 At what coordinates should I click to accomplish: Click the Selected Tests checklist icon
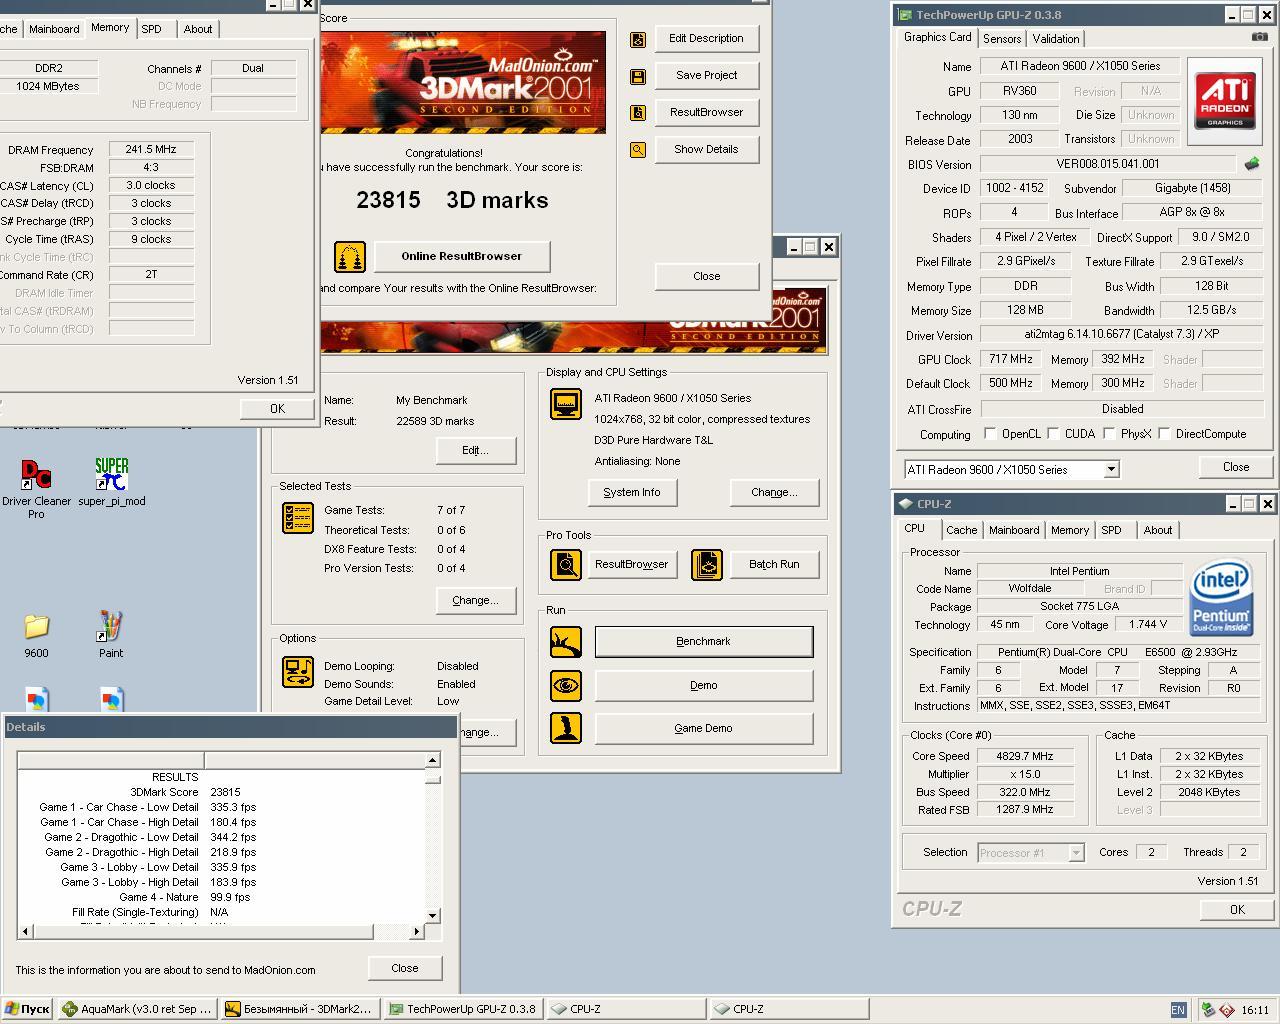point(298,517)
